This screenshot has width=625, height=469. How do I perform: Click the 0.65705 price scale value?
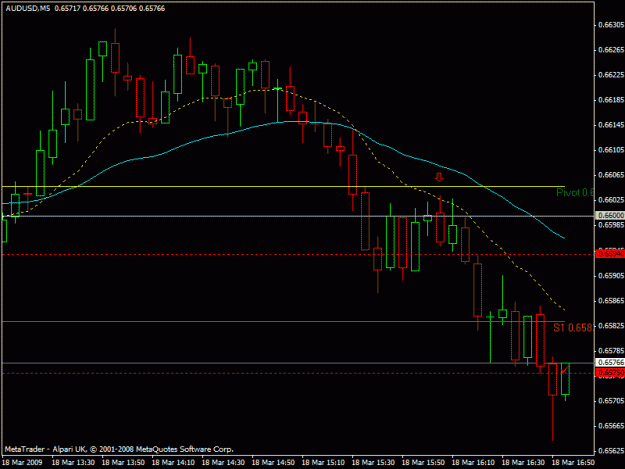coord(611,401)
